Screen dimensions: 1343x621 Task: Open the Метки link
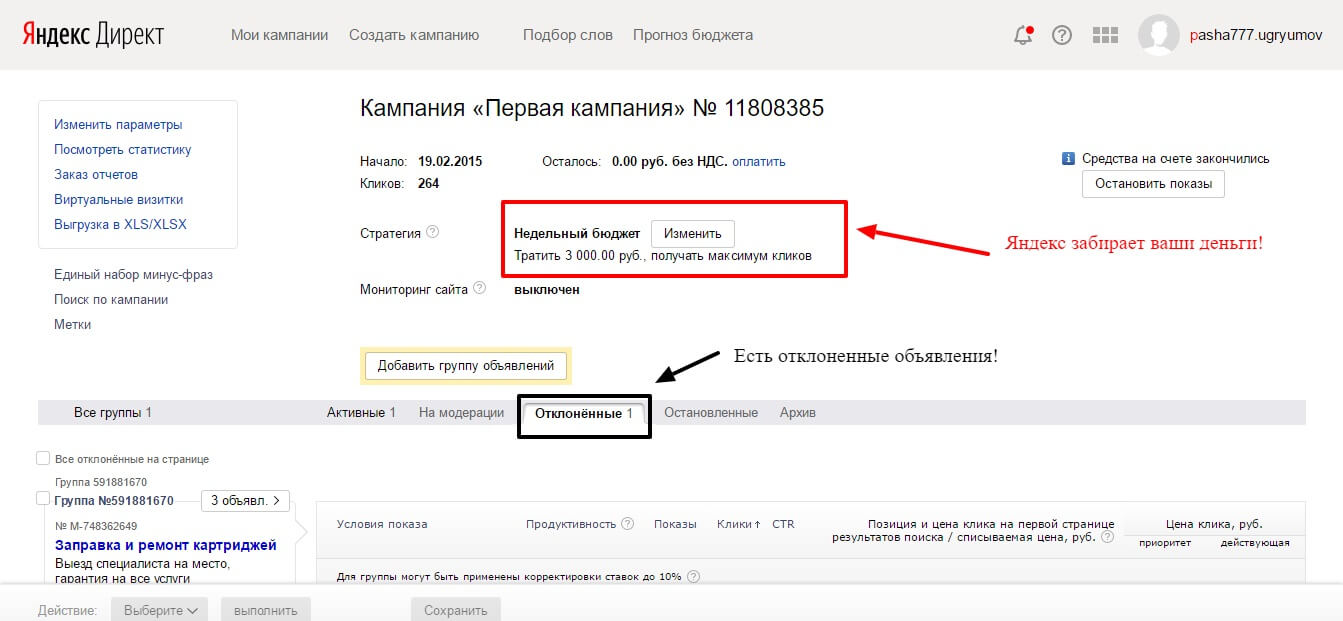click(73, 325)
